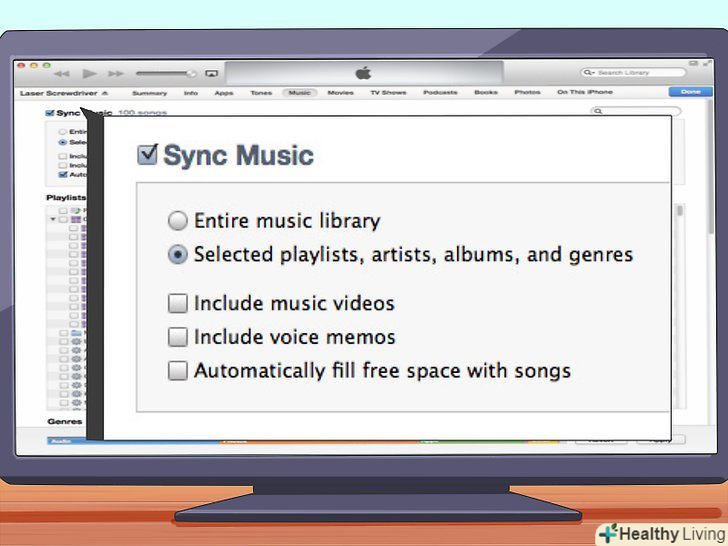Switch to the Tones tab

[x=261, y=93]
